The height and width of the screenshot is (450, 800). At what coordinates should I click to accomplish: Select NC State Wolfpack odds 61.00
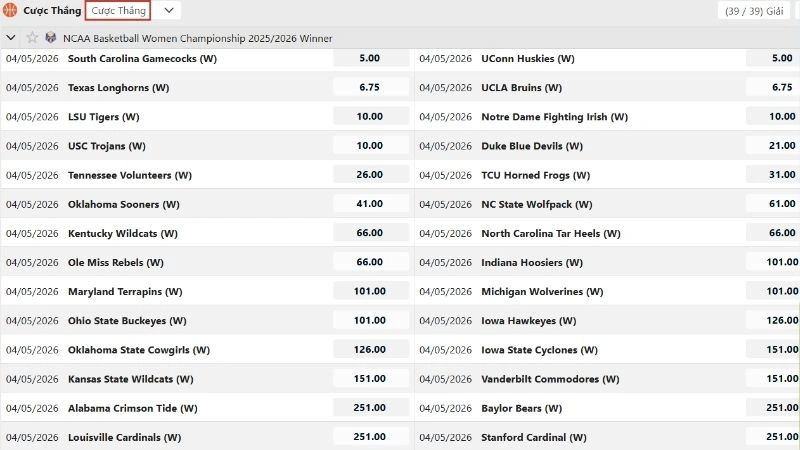[773, 204]
